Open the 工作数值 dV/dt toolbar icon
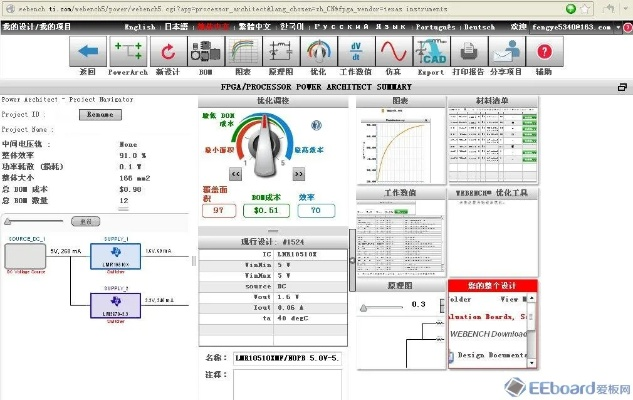The image size is (633, 400). tap(354, 50)
